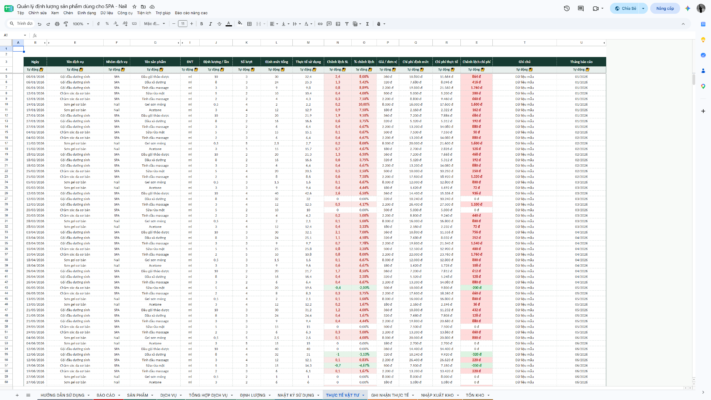The height and width of the screenshot is (400, 711).
Task: Open zoom level 100% dropdown
Action: [81, 24]
